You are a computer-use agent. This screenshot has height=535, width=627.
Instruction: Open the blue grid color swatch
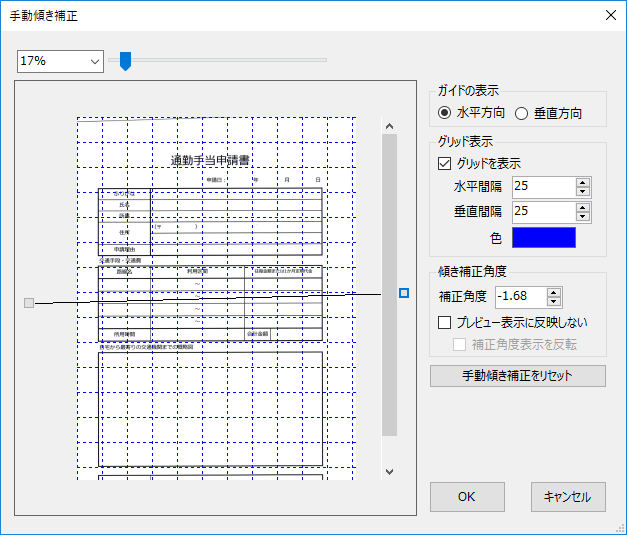544,238
